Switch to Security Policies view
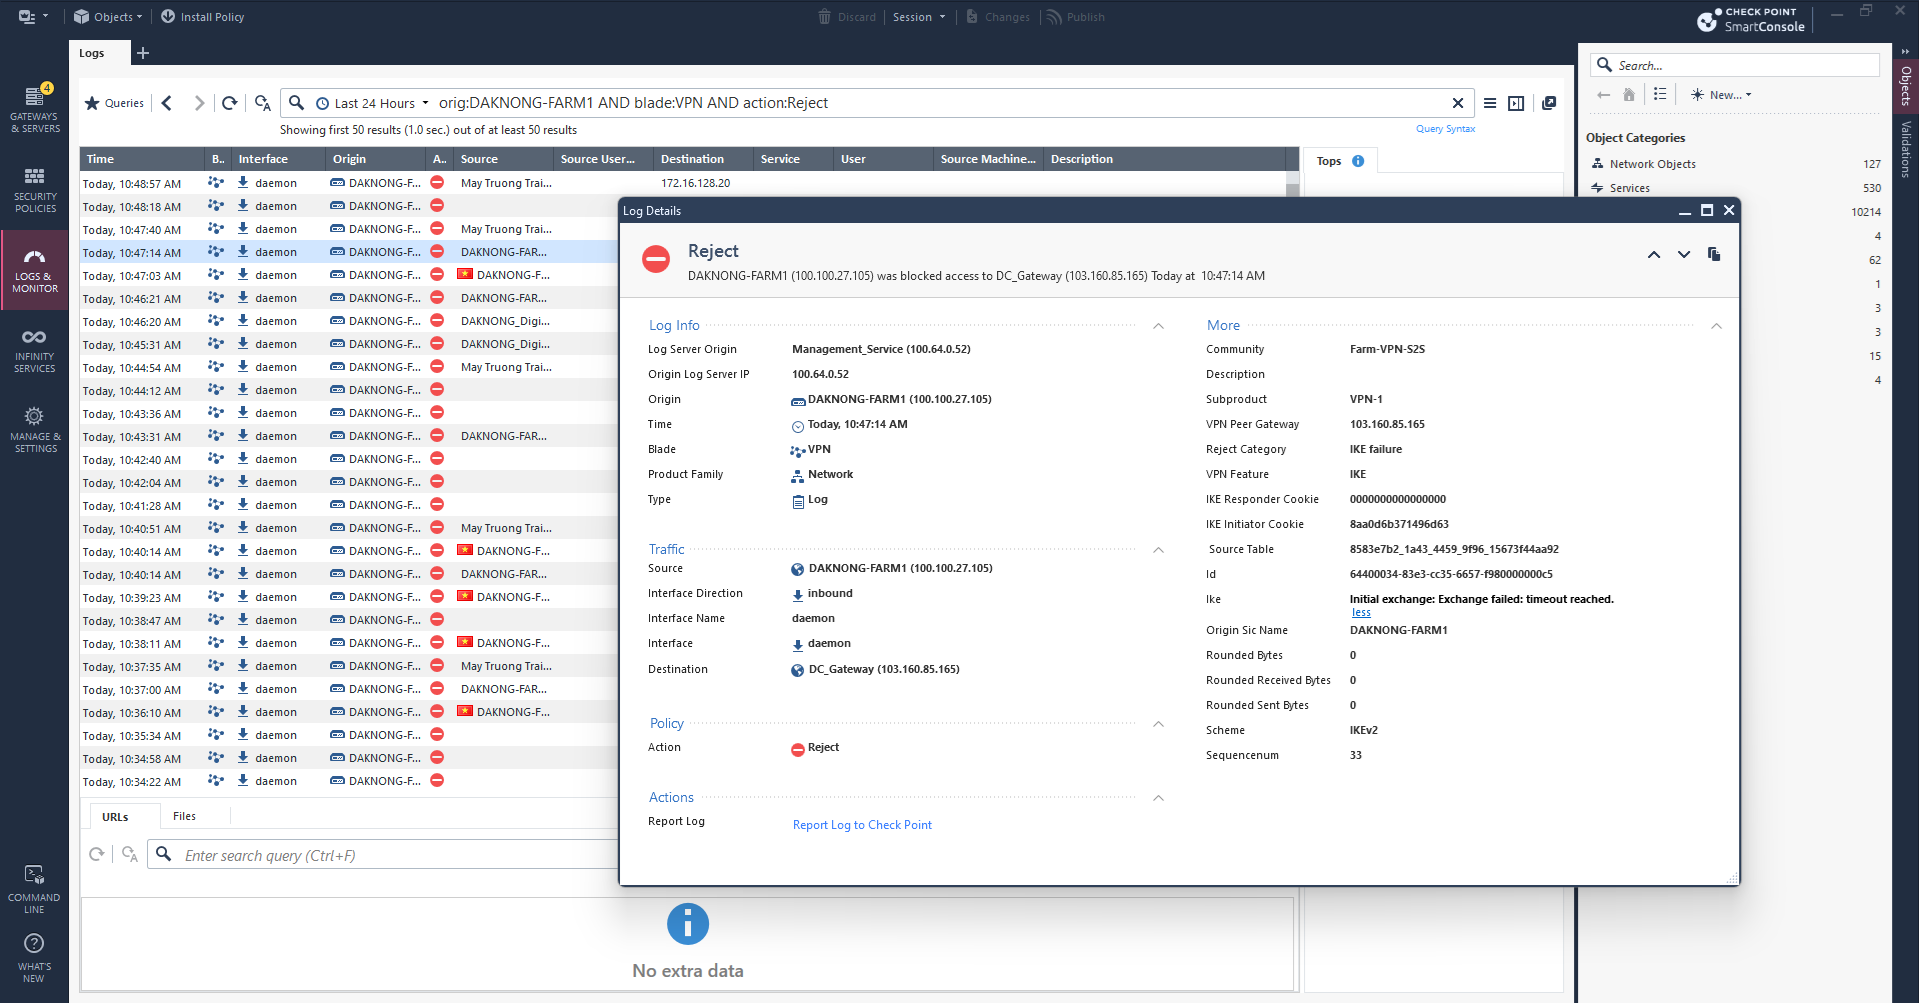The image size is (1919, 1003). 34,190
